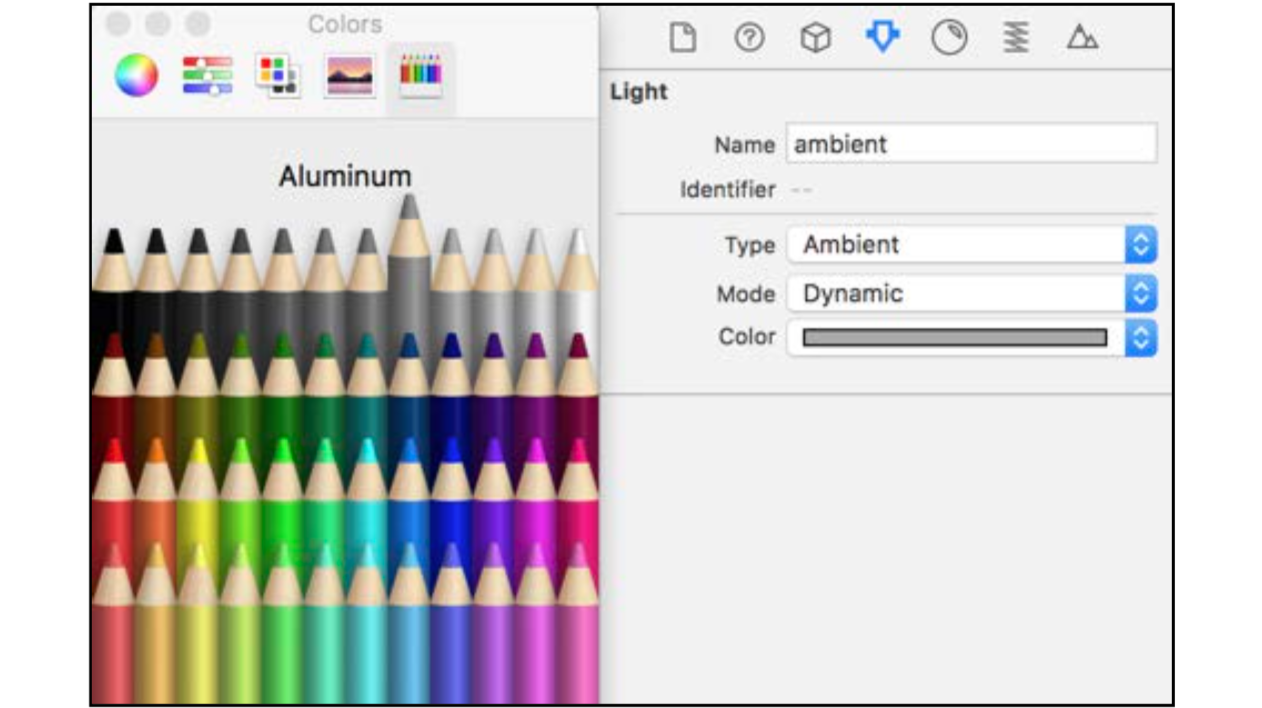Open the File inspector icon
The image size is (1262, 708).
682,38
